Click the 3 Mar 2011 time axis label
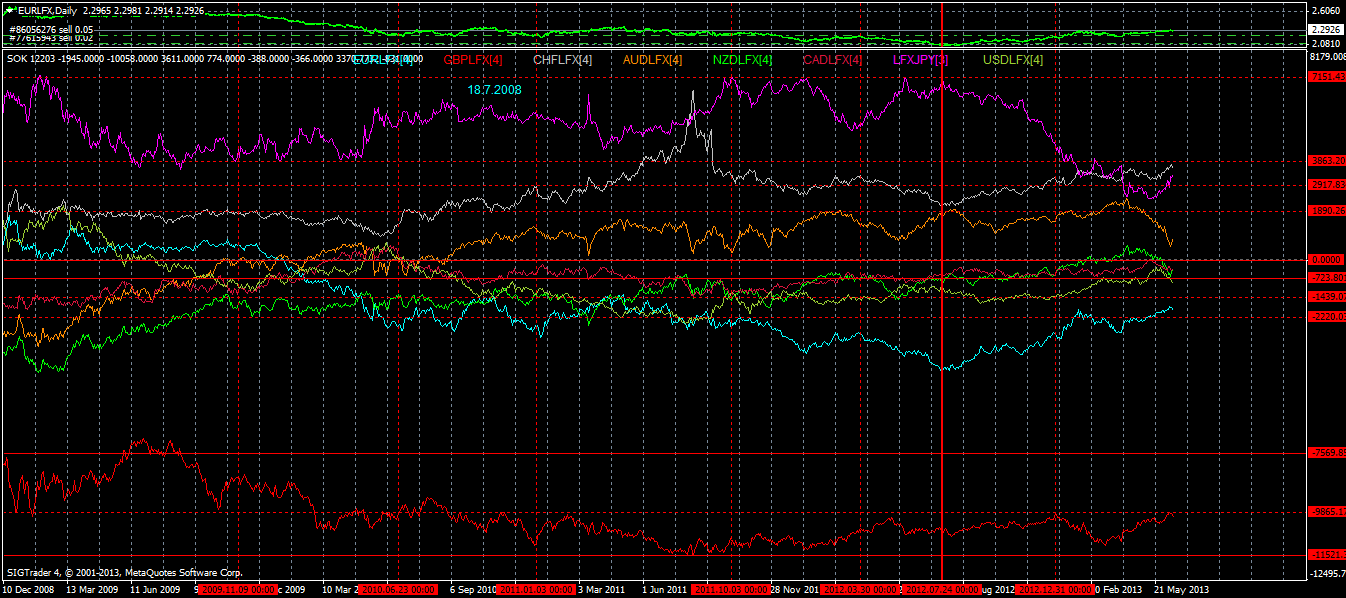Viewport: 1346px width, 598px height. coord(602,590)
